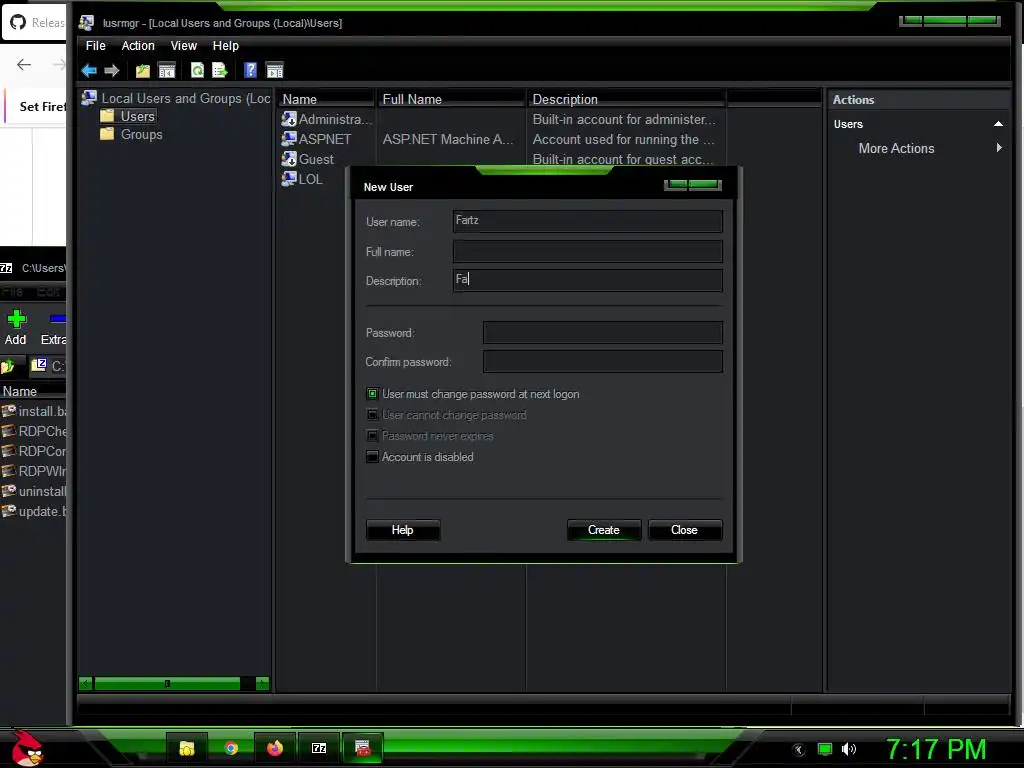This screenshot has height=768, width=1024.
Task: Click the Local Users and Groups root icon
Action: [89, 98]
